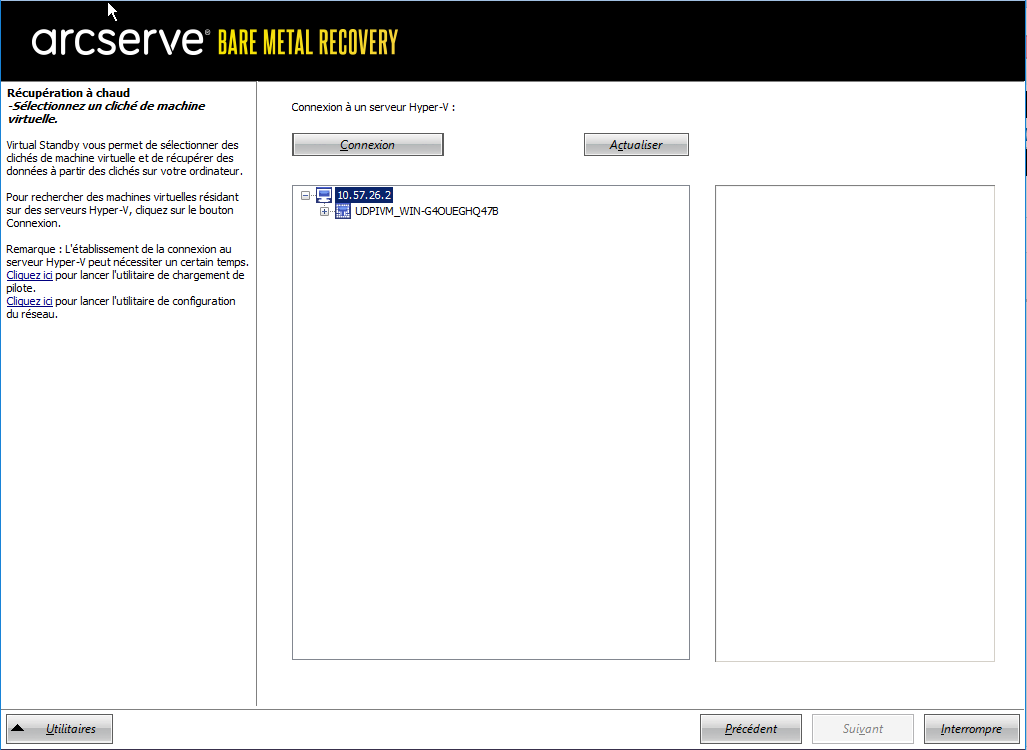Go back with the Précédent button

(751, 728)
